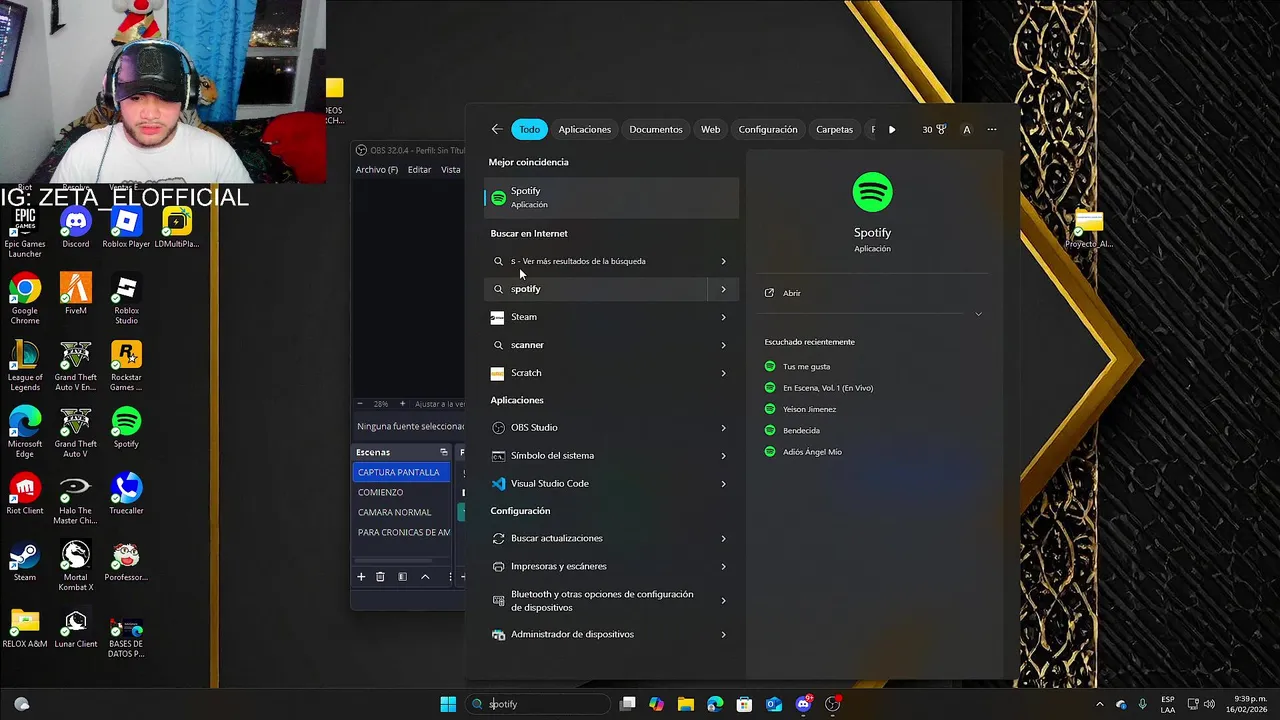Image resolution: width=1280 pixels, height=720 pixels.
Task: Open the Spotify desktop shortcut
Action: [x=126, y=428]
